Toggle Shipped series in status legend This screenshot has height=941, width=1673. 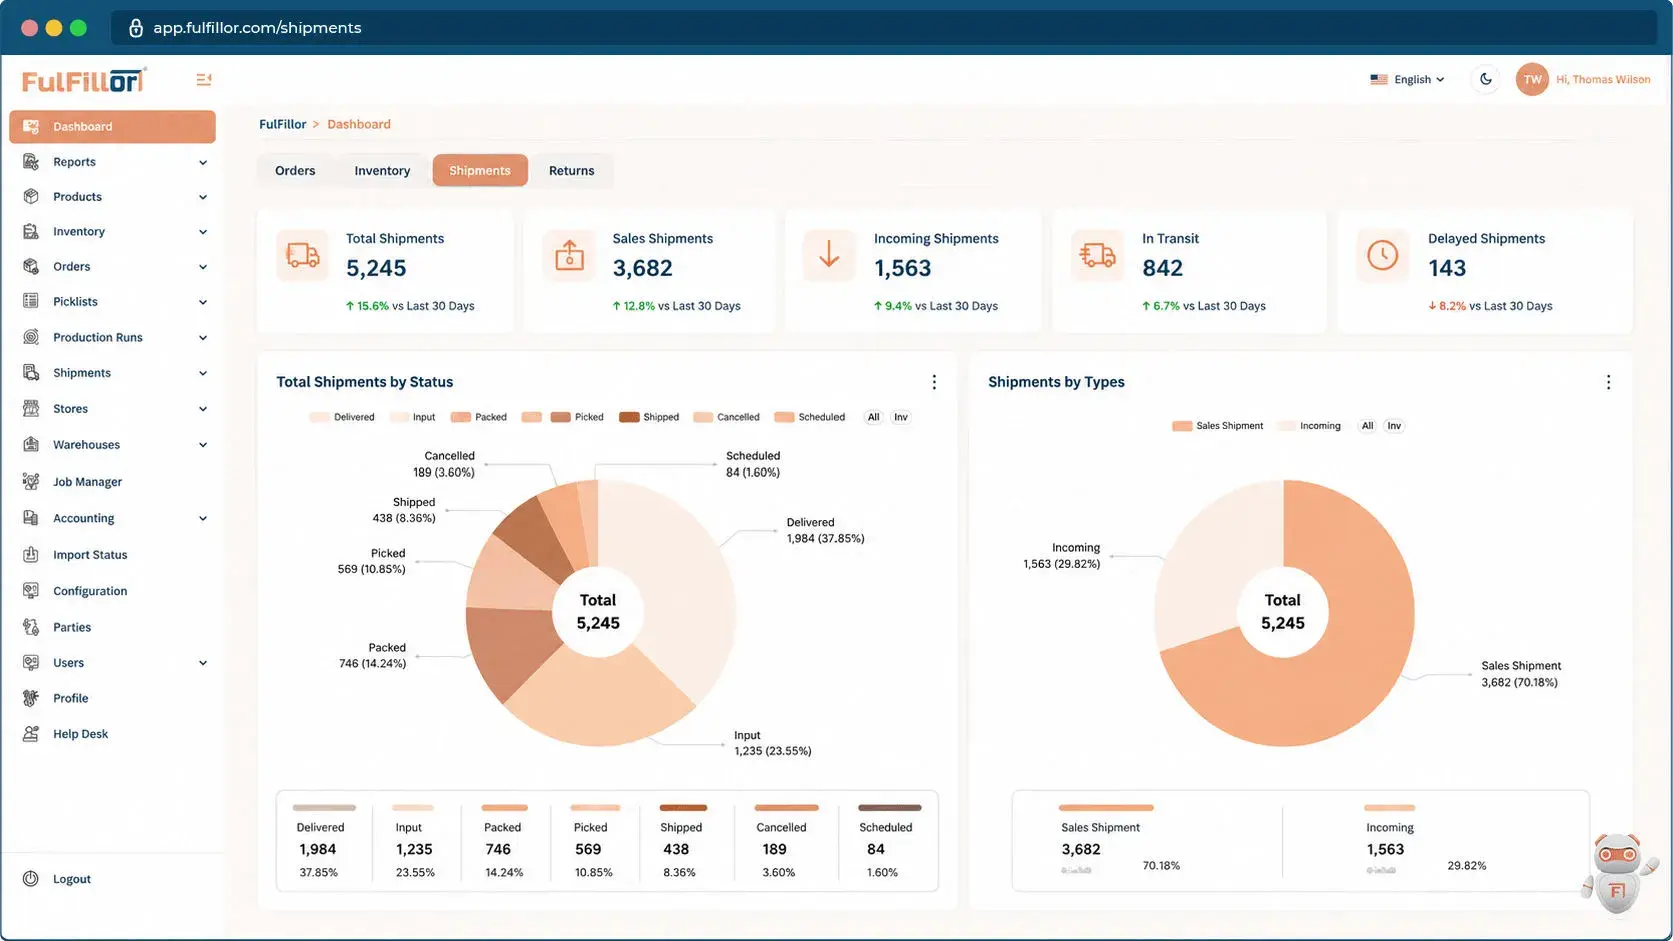pos(649,417)
